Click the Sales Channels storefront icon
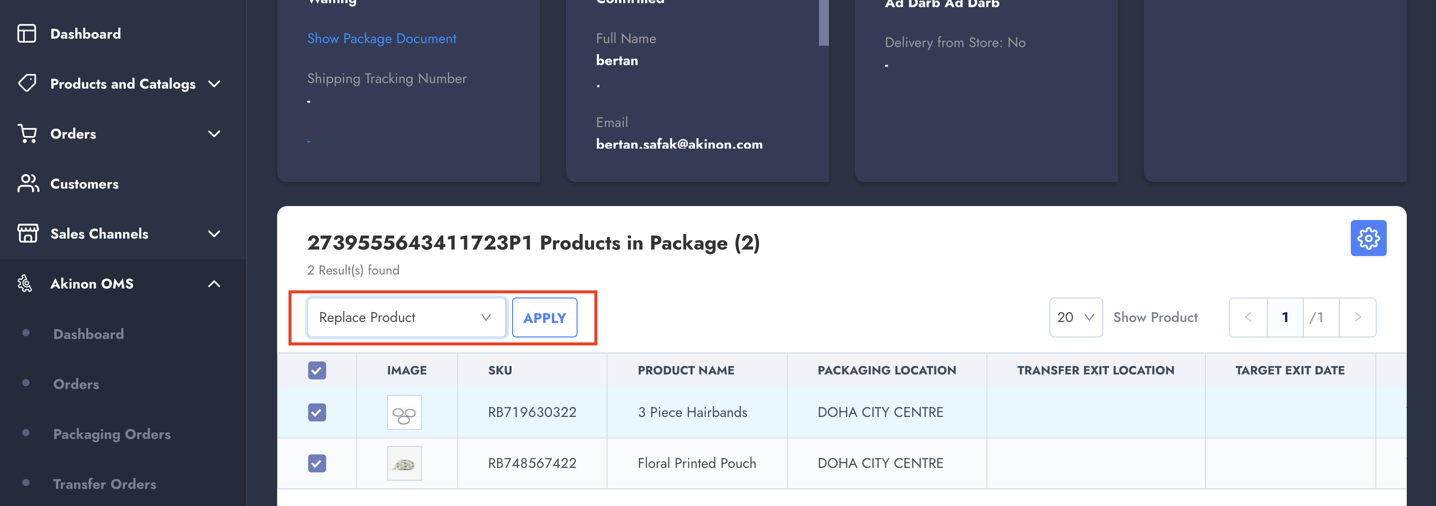1436x506 pixels. [27, 234]
